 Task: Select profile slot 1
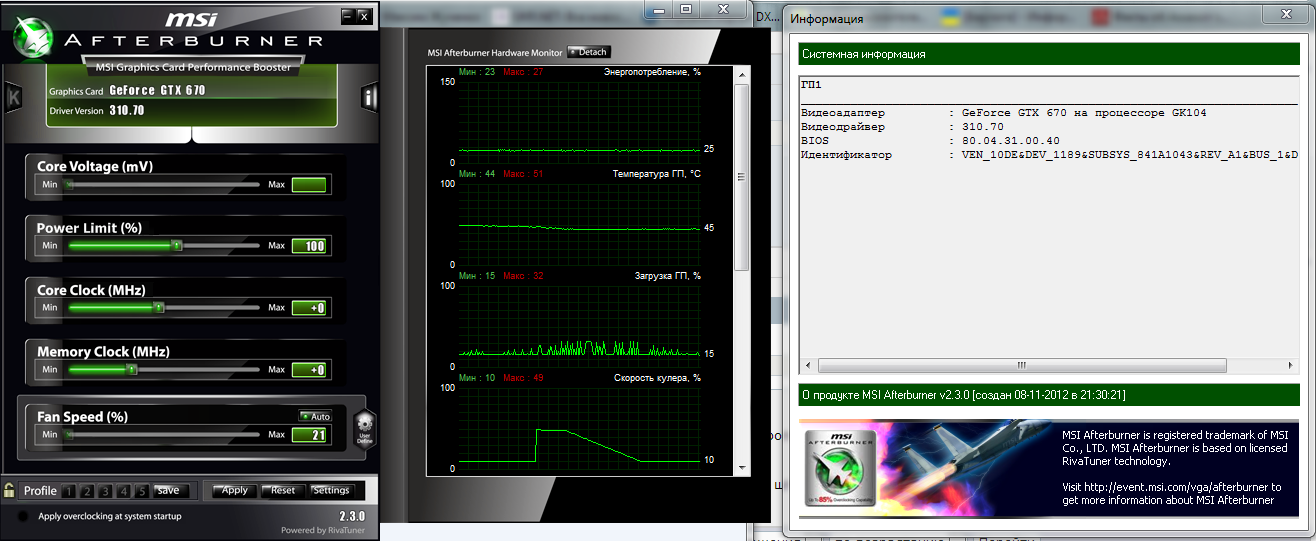(68, 491)
